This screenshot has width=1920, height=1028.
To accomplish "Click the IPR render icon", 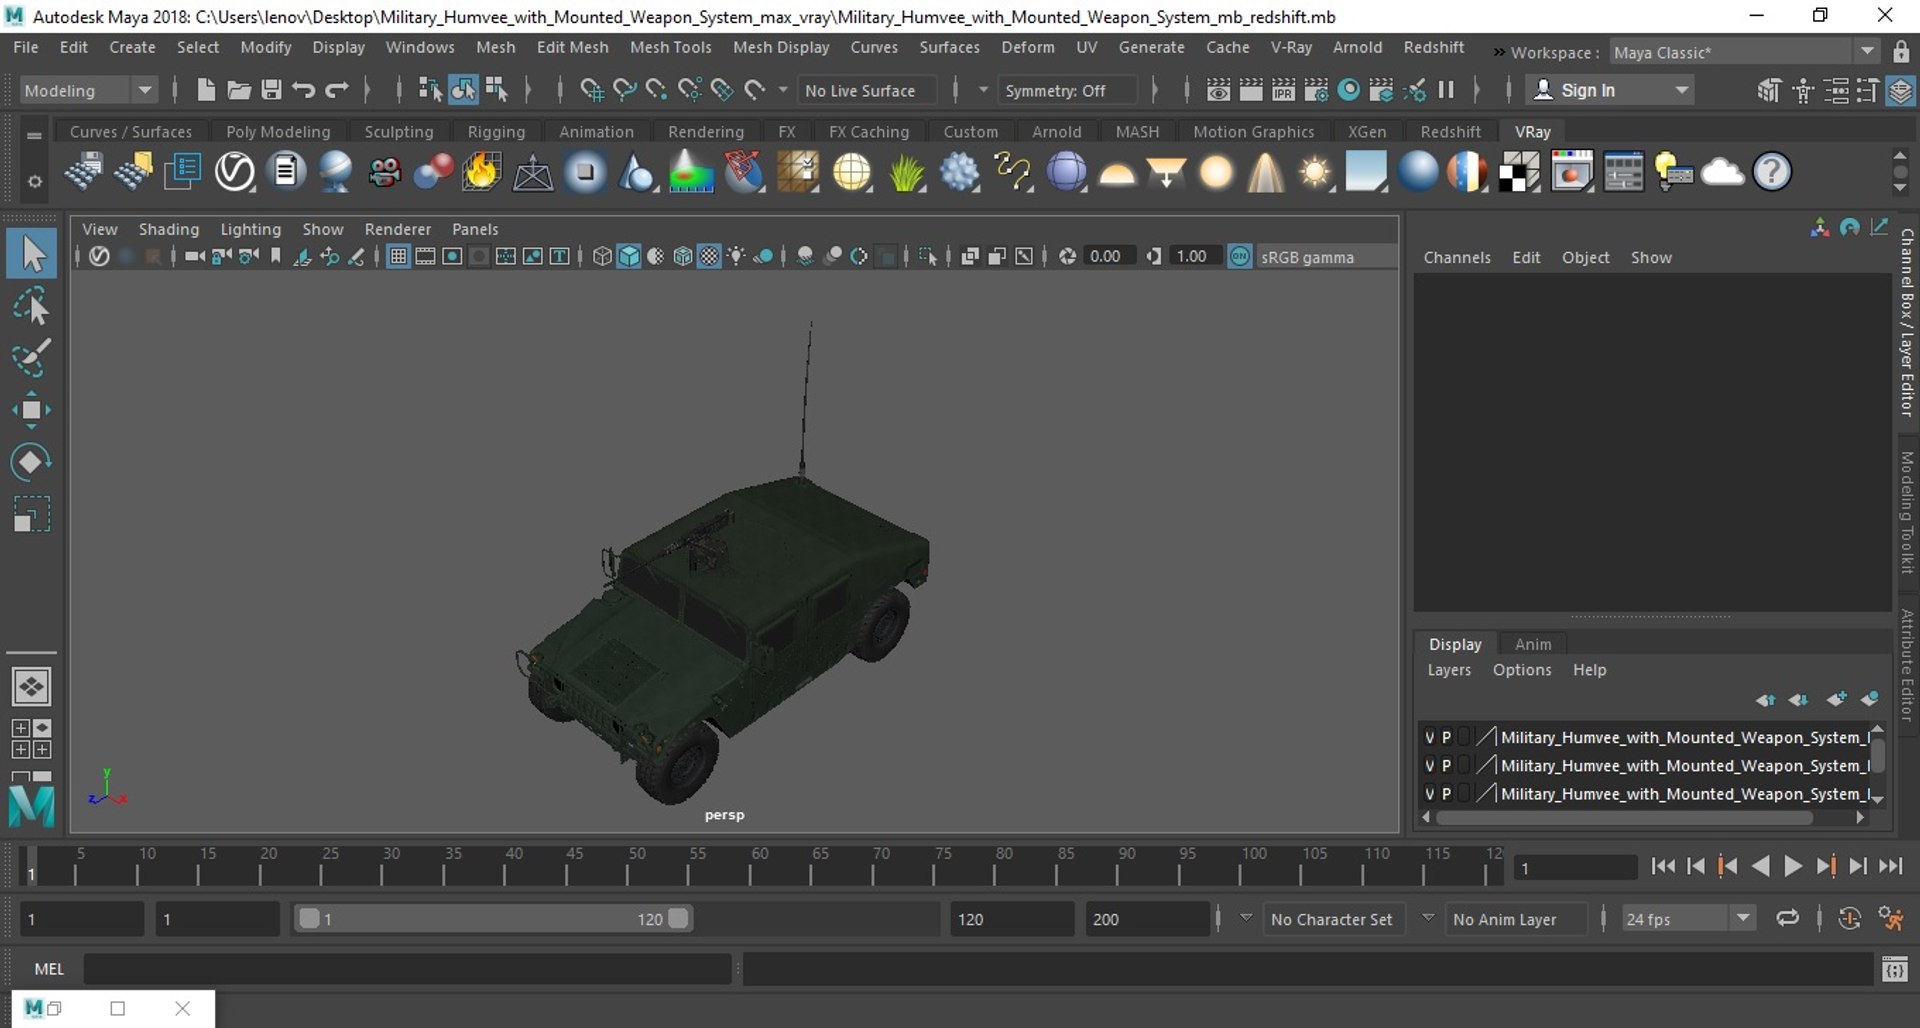I will tap(1283, 90).
